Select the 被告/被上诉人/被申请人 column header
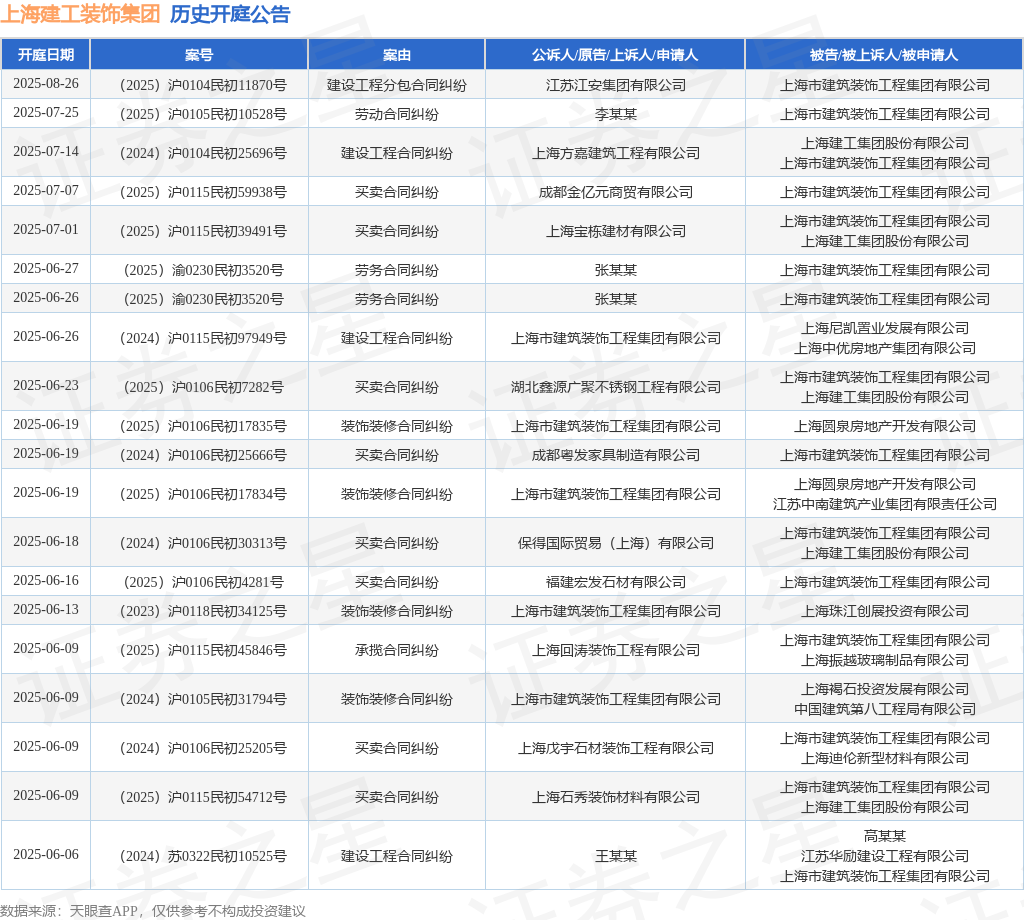 tap(884, 55)
